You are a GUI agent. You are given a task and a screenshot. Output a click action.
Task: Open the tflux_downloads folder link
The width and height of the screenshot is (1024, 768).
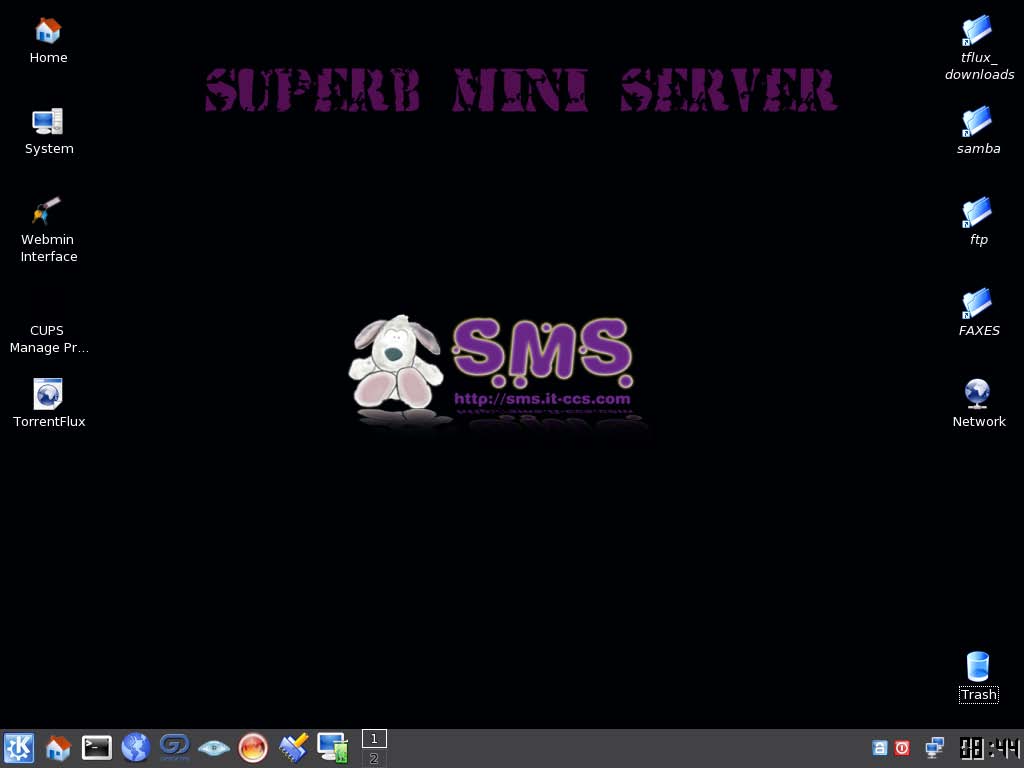[977, 31]
